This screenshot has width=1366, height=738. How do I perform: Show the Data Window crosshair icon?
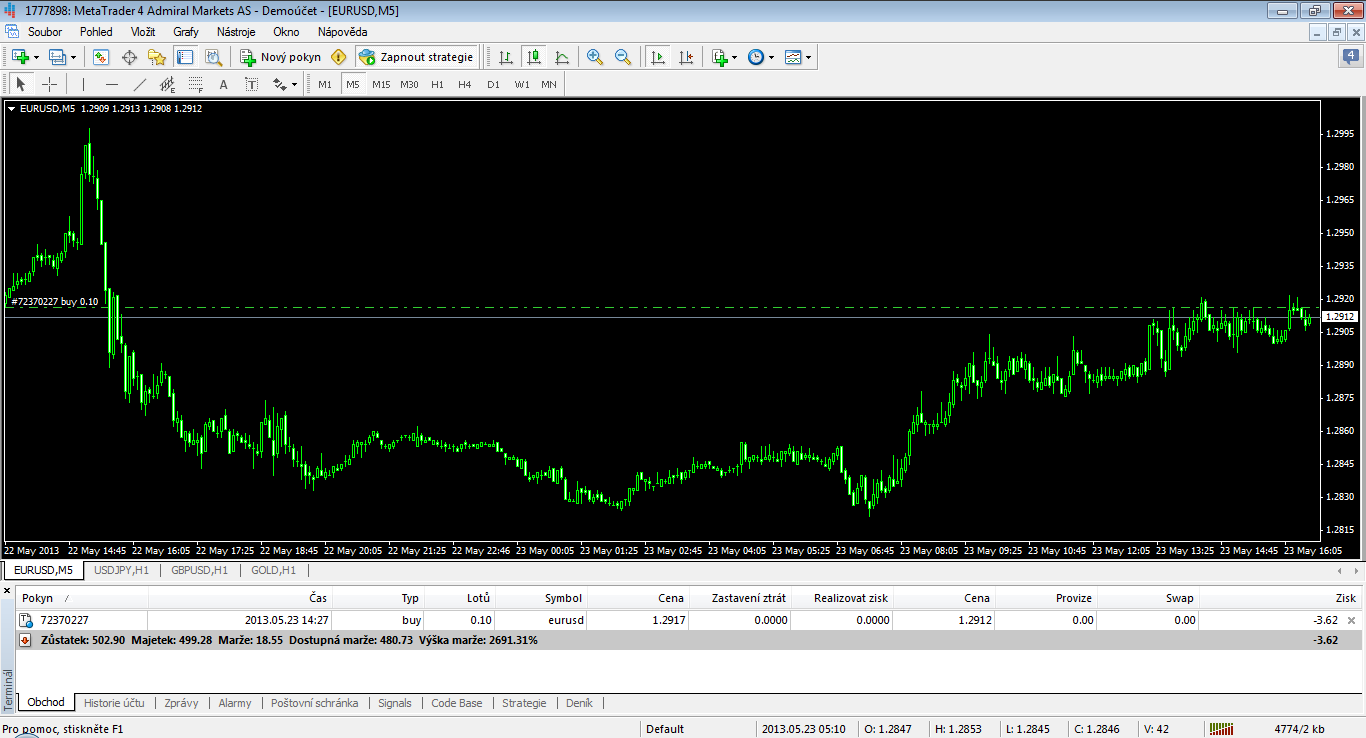(129, 57)
